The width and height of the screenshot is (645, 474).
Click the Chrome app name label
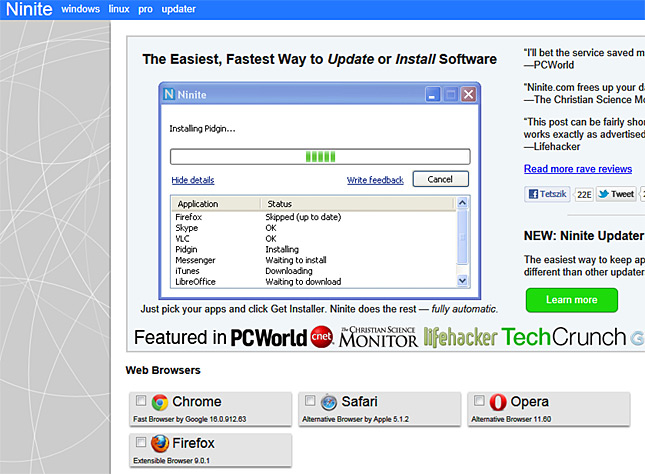(197, 401)
